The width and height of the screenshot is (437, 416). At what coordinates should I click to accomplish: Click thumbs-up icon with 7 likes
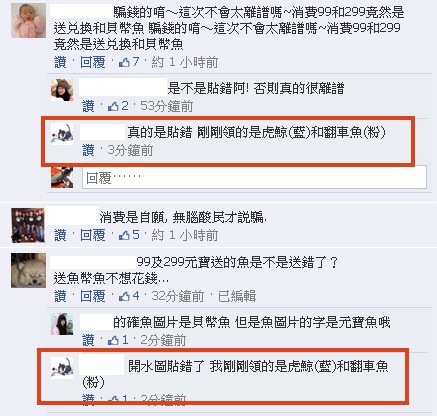coord(124,62)
